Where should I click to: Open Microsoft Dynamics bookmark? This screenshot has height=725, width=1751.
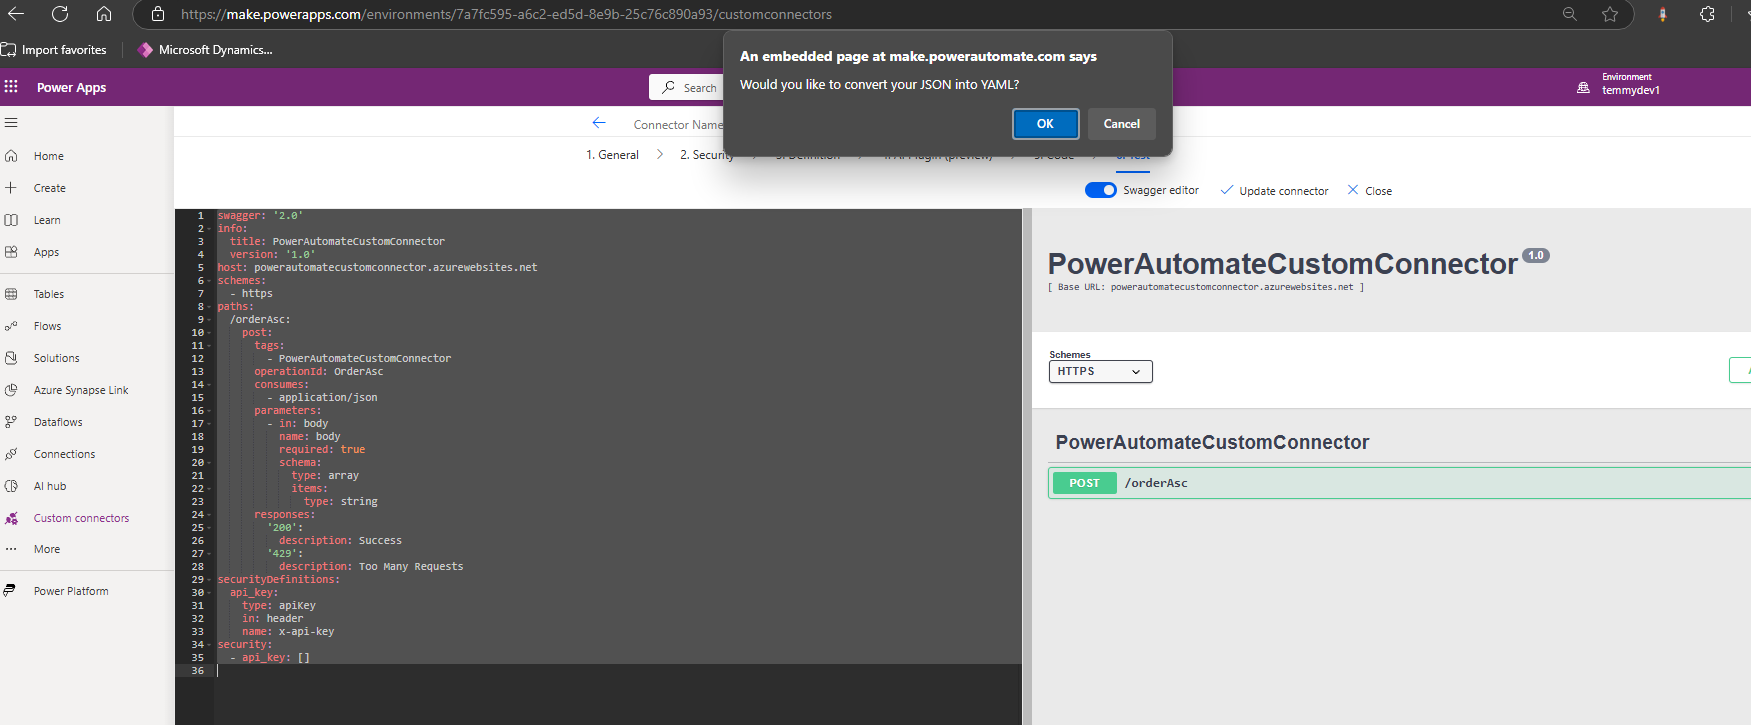point(205,50)
